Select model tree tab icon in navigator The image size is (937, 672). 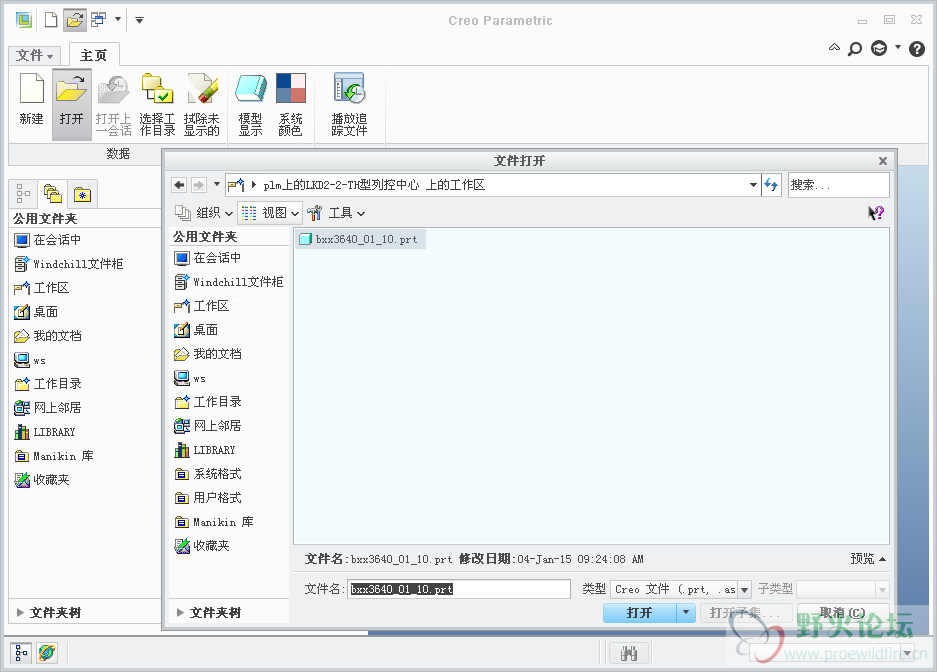(x=23, y=194)
